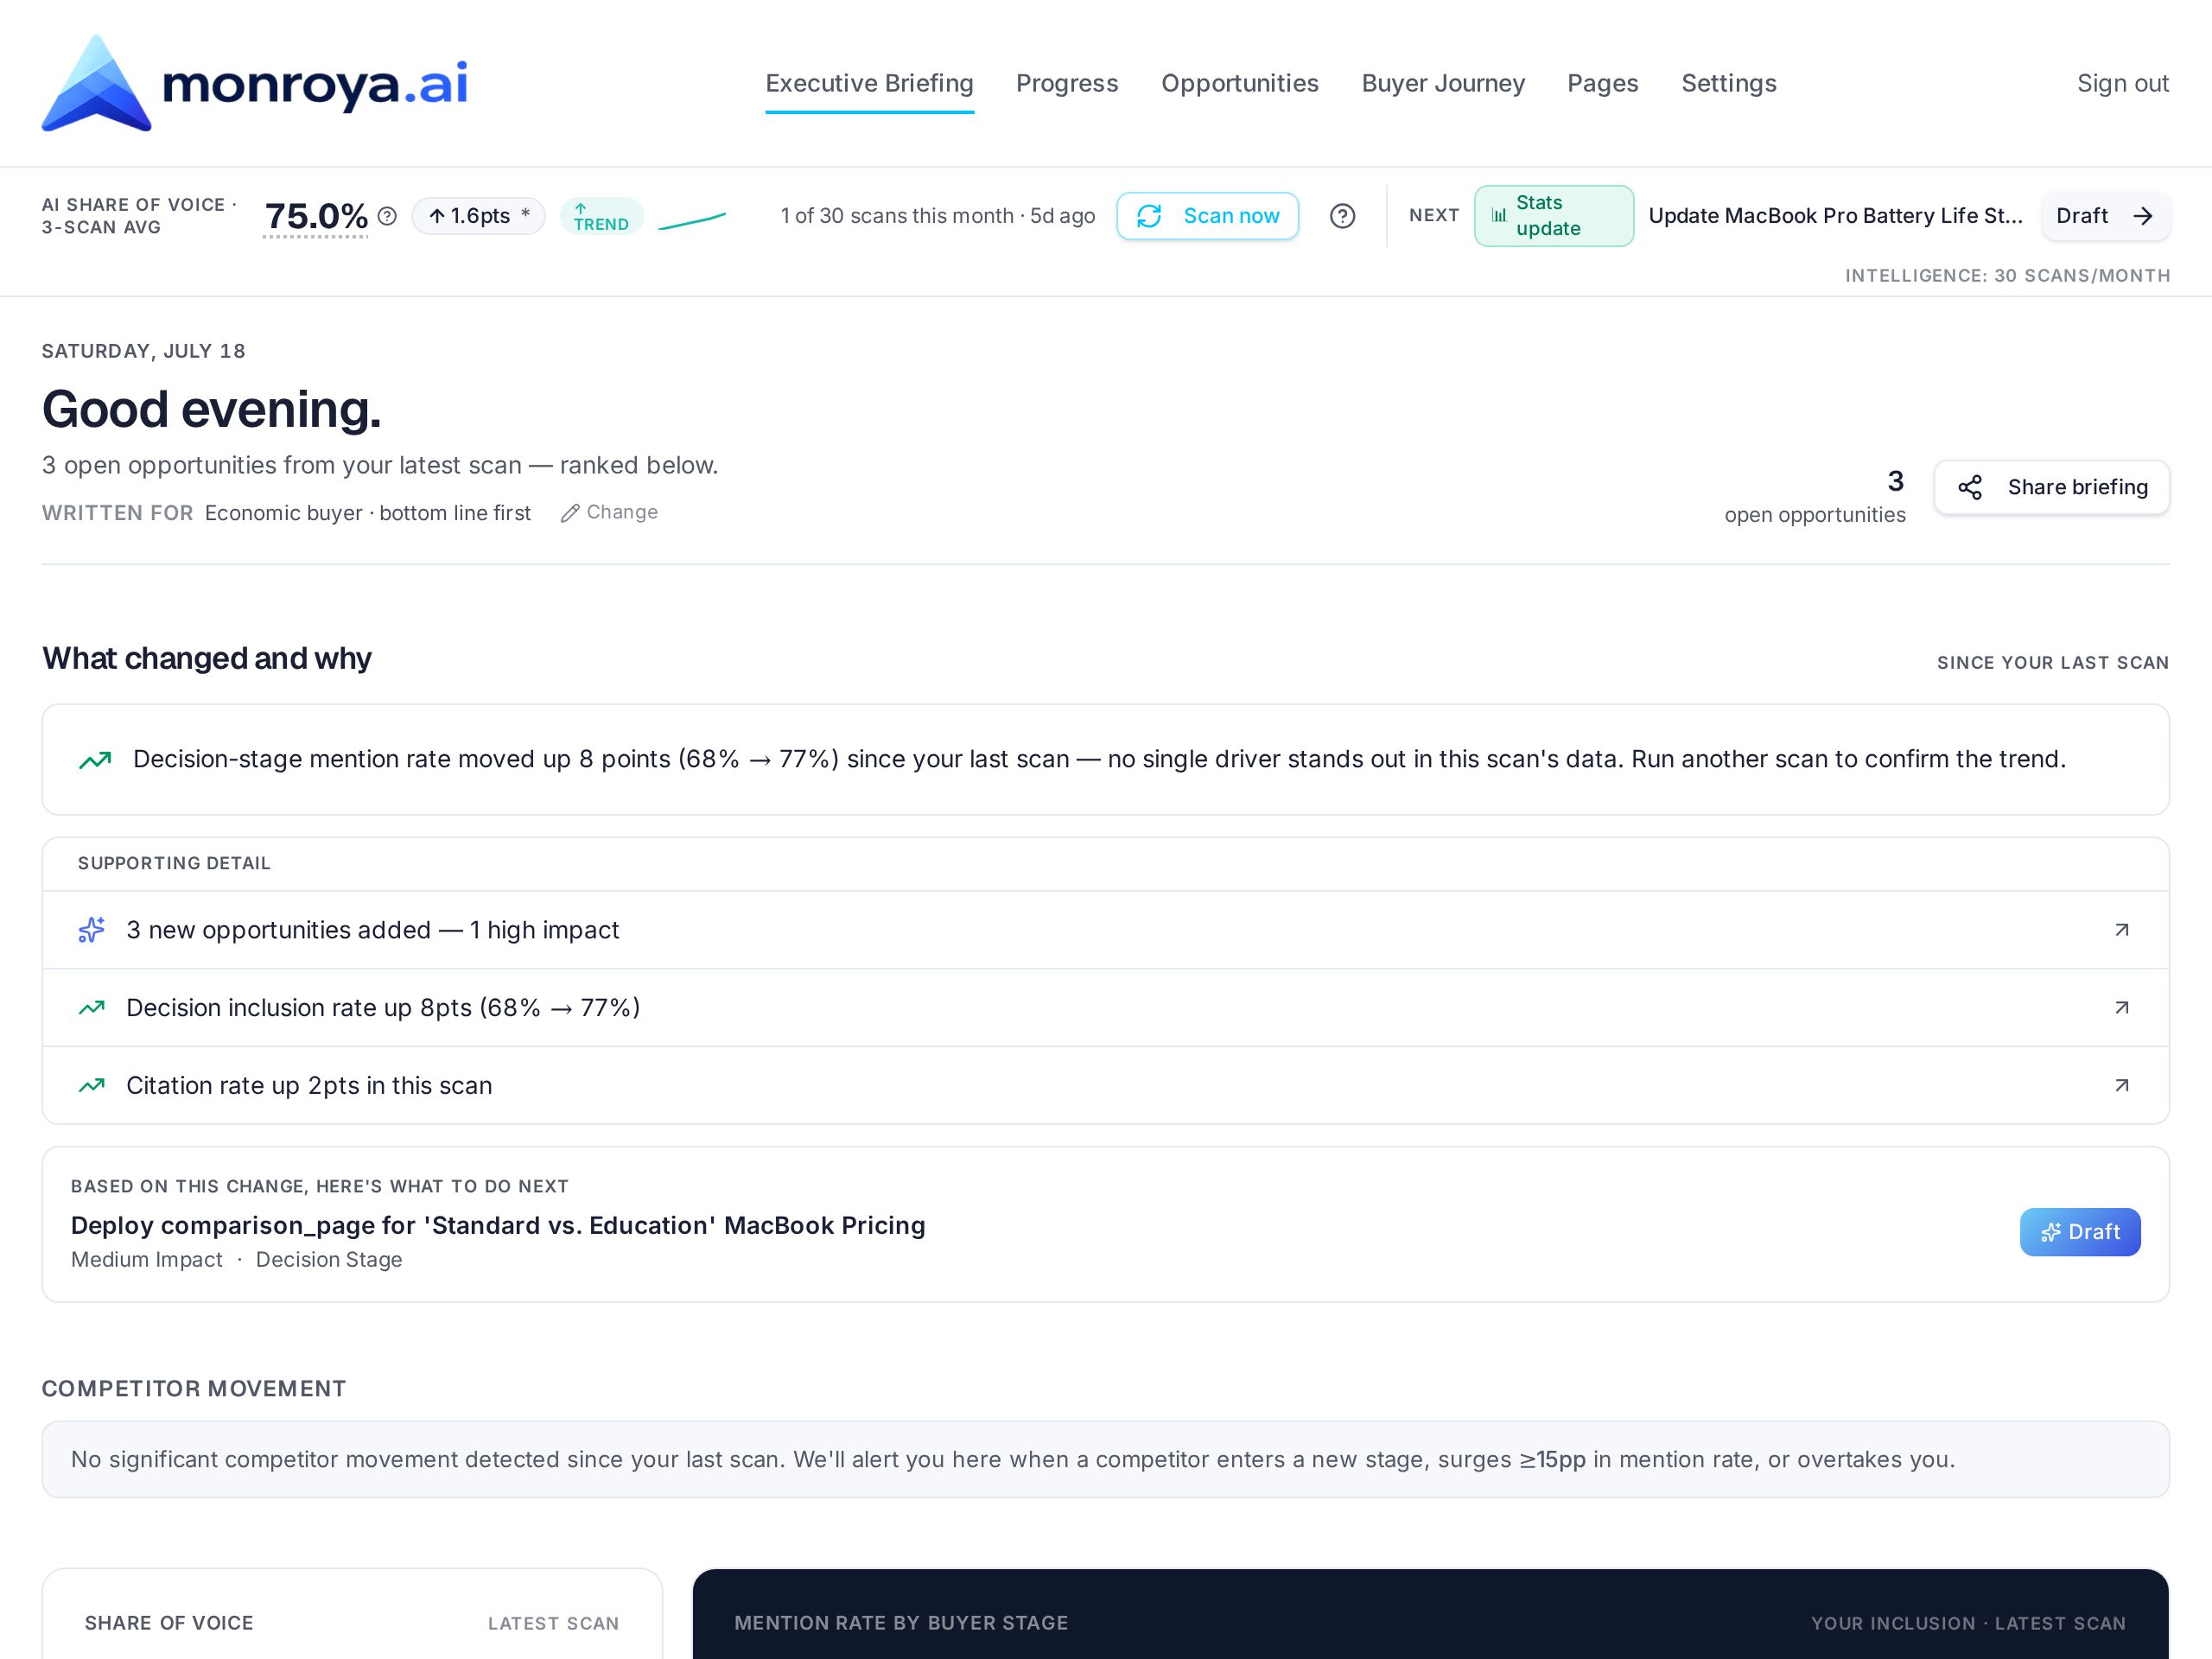Viewport: 2212px width, 1659px height.
Task: Click the arrow on Decision inclusion row
Action: [x=2122, y=1008]
